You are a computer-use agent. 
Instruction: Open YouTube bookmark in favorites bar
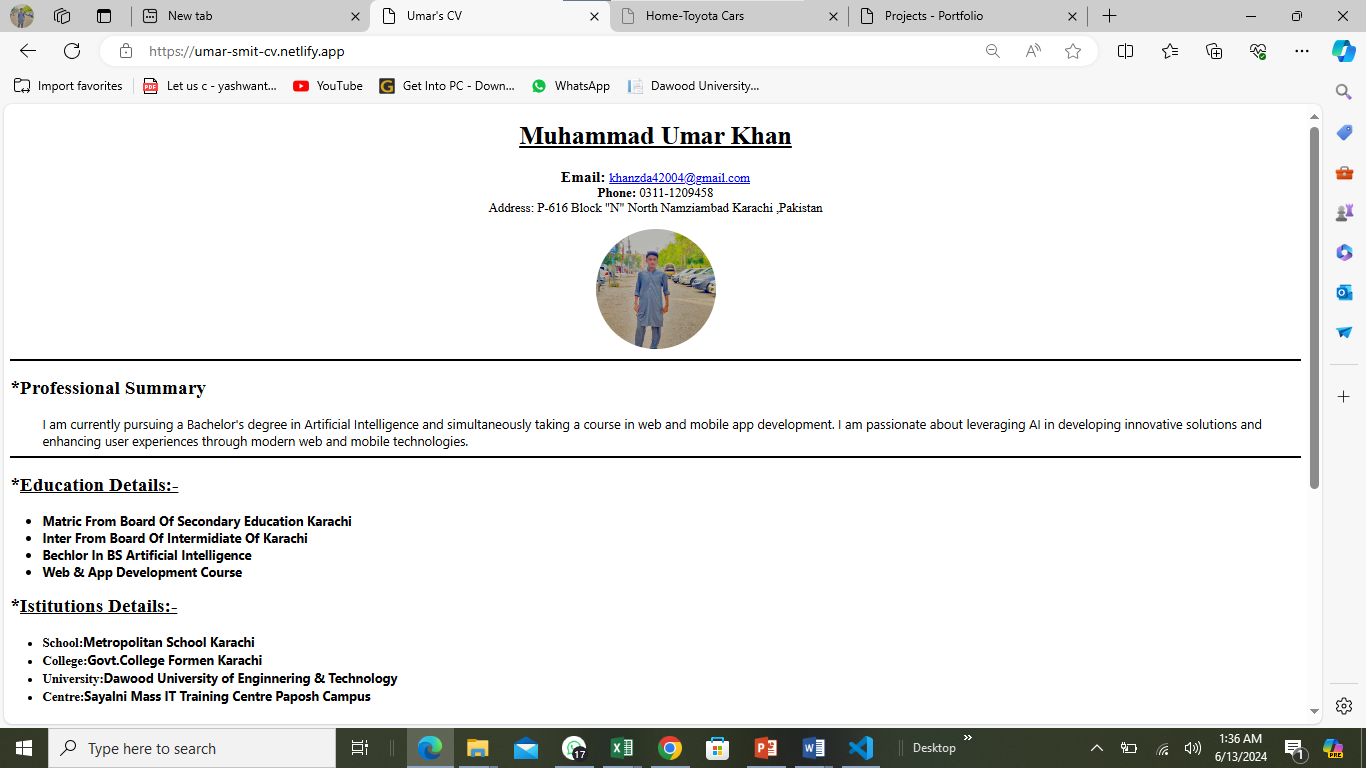(x=328, y=86)
